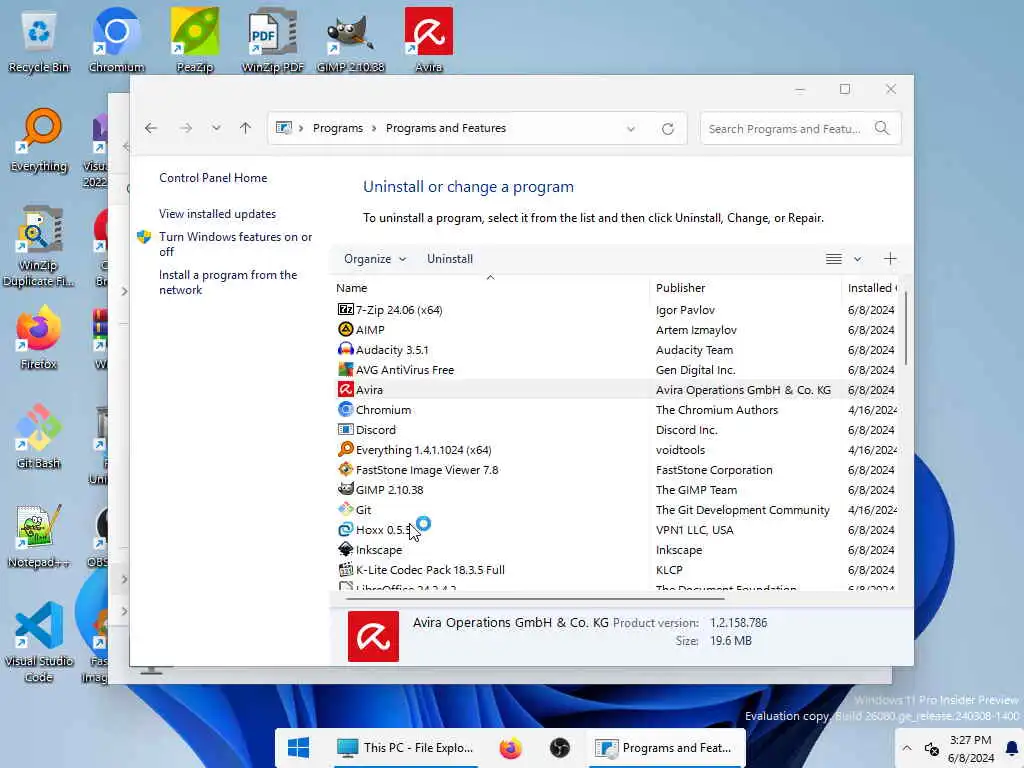Viewport: 1024px width, 768px height.
Task: Click the Inkscape icon in the list
Action: [x=345, y=550]
